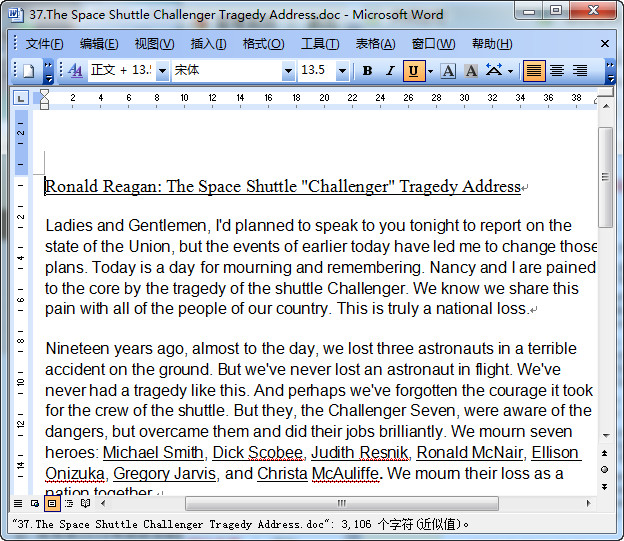Switch to Web Layout view icon
Viewport: 624px width, 541px height.
(x=35, y=504)
